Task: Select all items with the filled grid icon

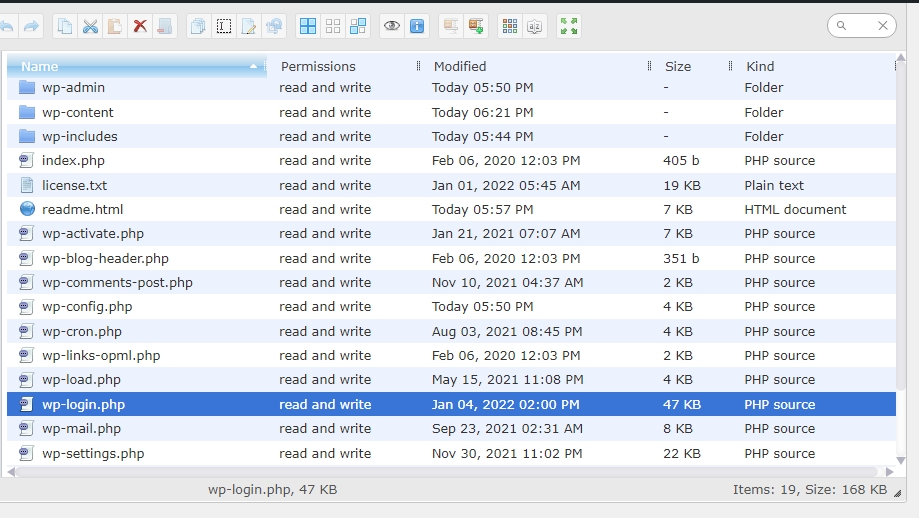Action: (x=308, y=26)
